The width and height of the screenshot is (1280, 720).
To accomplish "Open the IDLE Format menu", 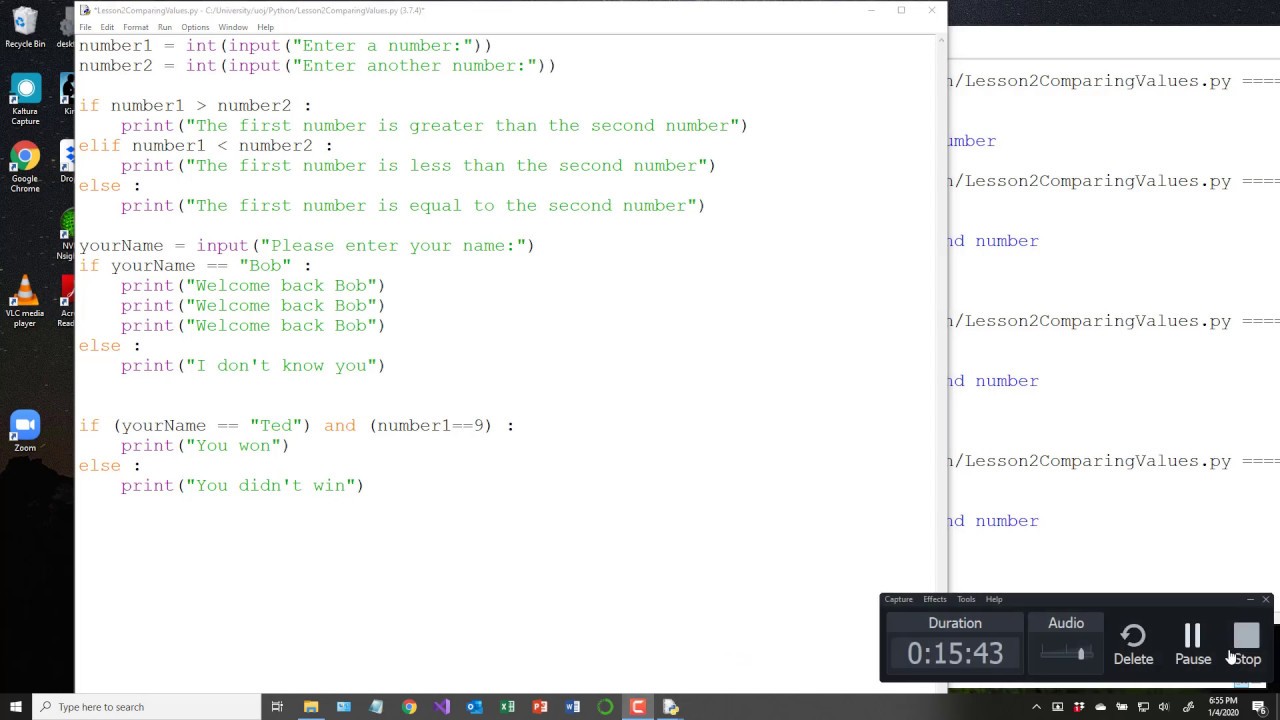I will tap(136, 27).
